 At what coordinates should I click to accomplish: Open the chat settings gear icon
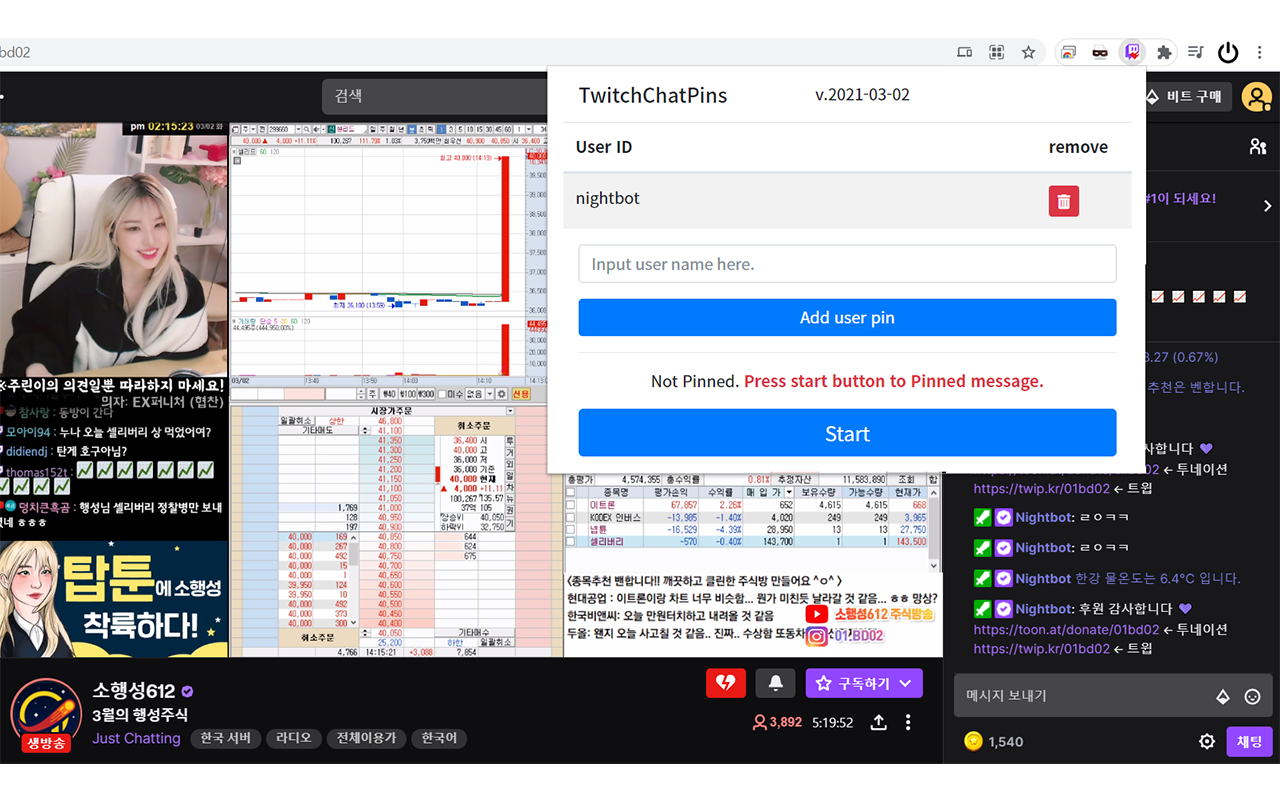click(1207, 741)
